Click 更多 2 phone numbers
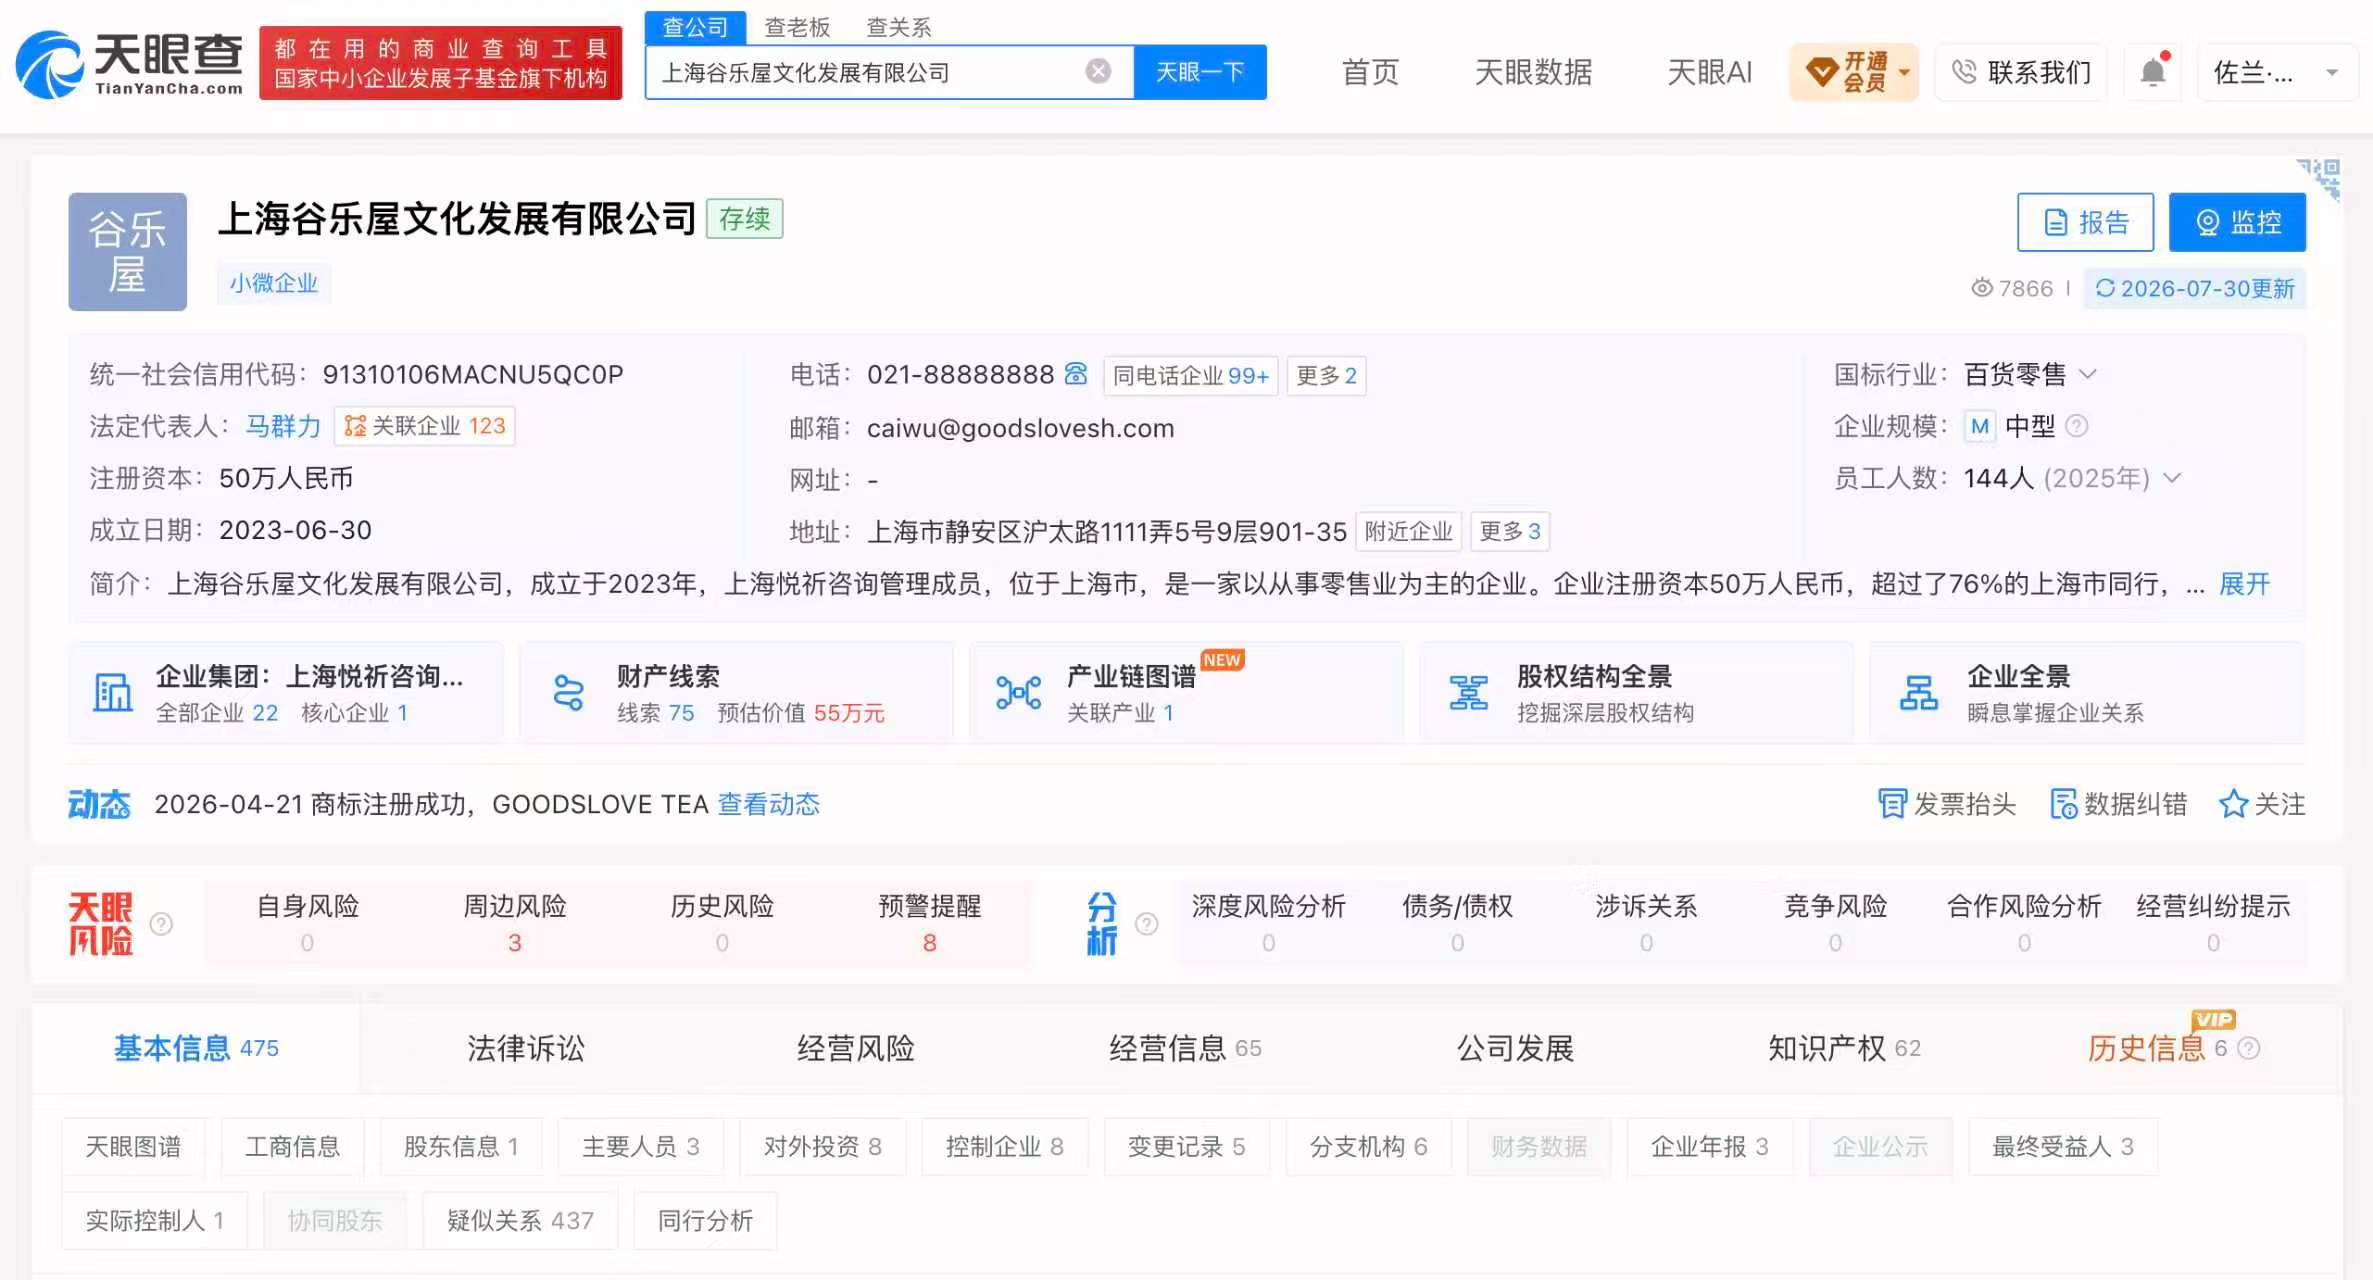Screen dimensions: 2373x1280 click(1326, 375)
